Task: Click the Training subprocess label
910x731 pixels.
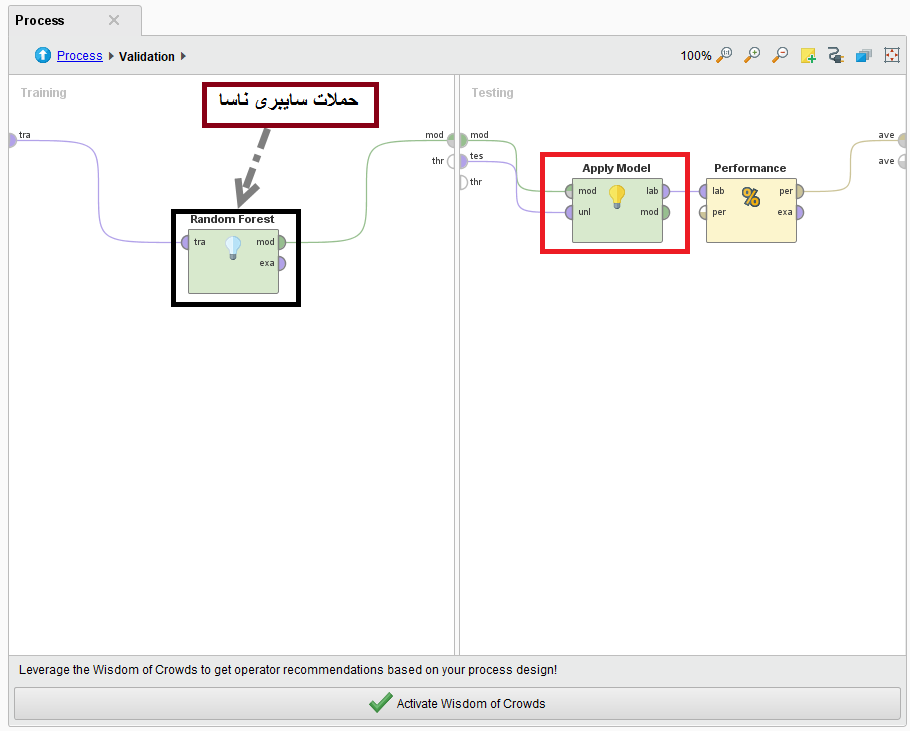Action: tap(44, 93)
